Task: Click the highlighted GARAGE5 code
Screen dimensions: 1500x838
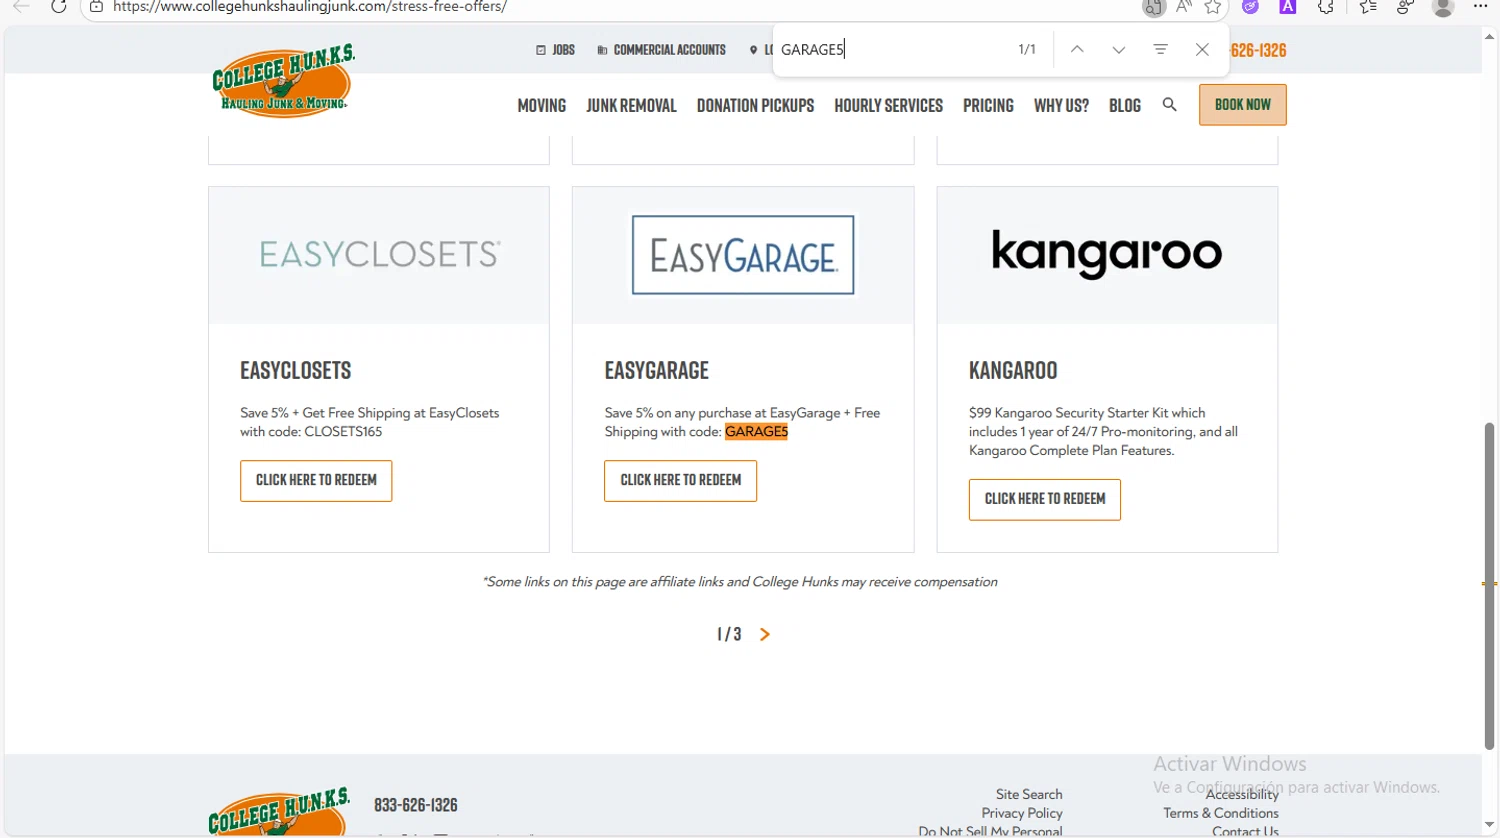Action: [756, 432]
